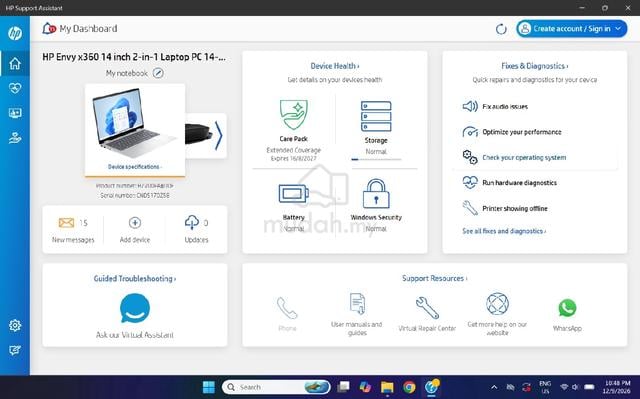Show the next device in carousel

point(218,135)
